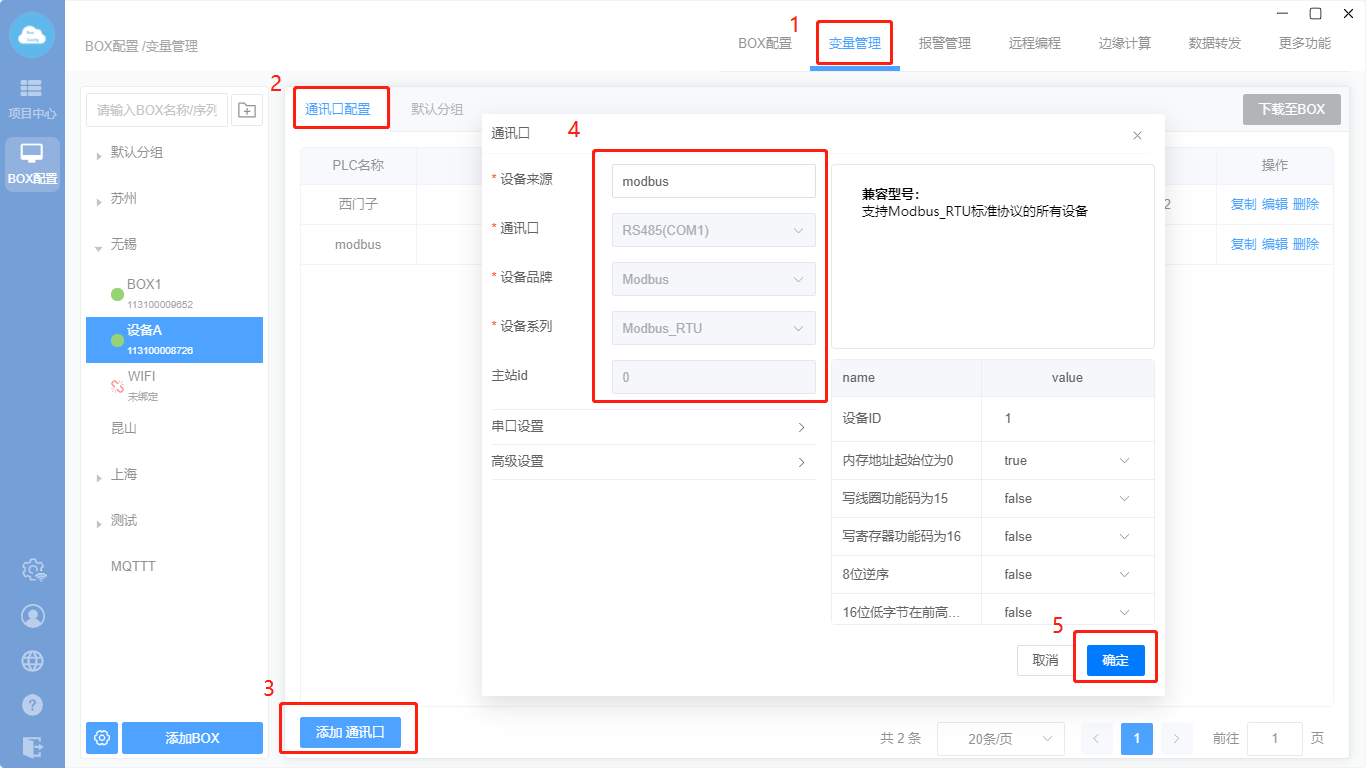Open the 20条/页 page size dropdown
Screen dimensions: 1366x768
[1000, 739]
